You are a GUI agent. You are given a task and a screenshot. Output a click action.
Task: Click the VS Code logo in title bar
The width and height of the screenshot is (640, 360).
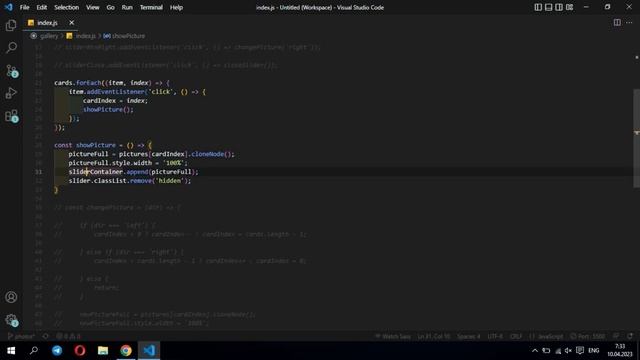(8, 7)
